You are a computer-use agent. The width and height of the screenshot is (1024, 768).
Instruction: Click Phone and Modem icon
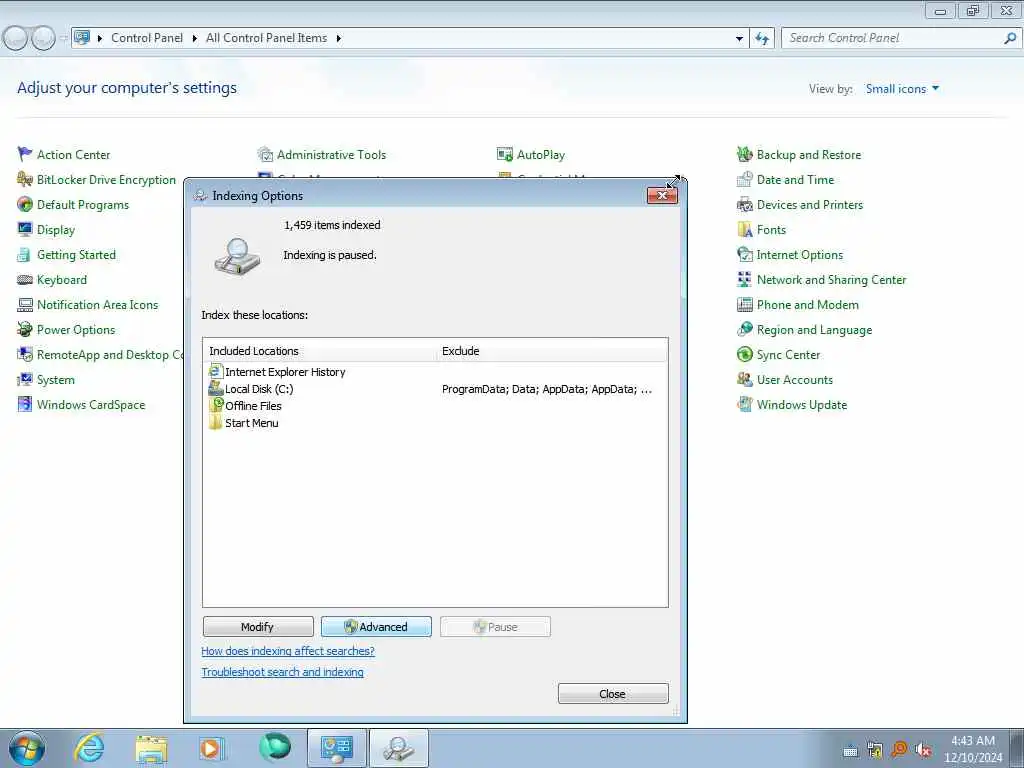point(744,304)
